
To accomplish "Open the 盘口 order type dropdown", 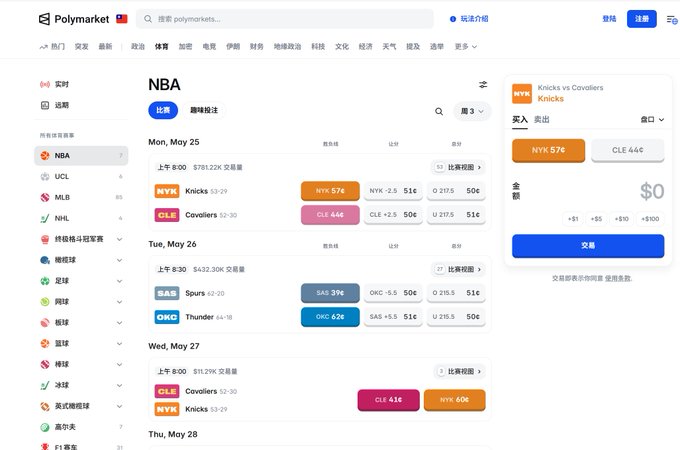I will click(652, 120).
